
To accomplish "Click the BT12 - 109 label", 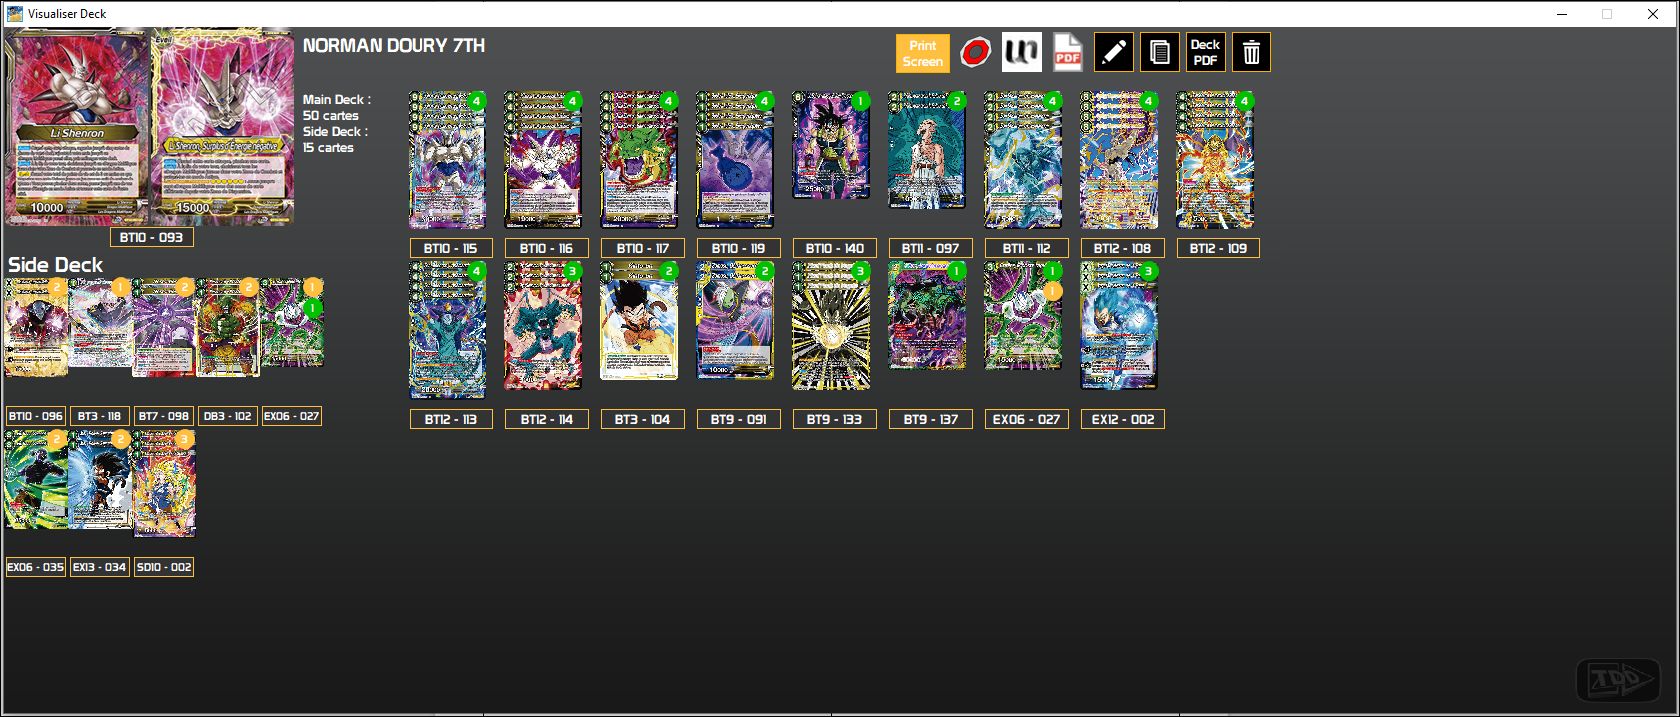I will 1219,248.
